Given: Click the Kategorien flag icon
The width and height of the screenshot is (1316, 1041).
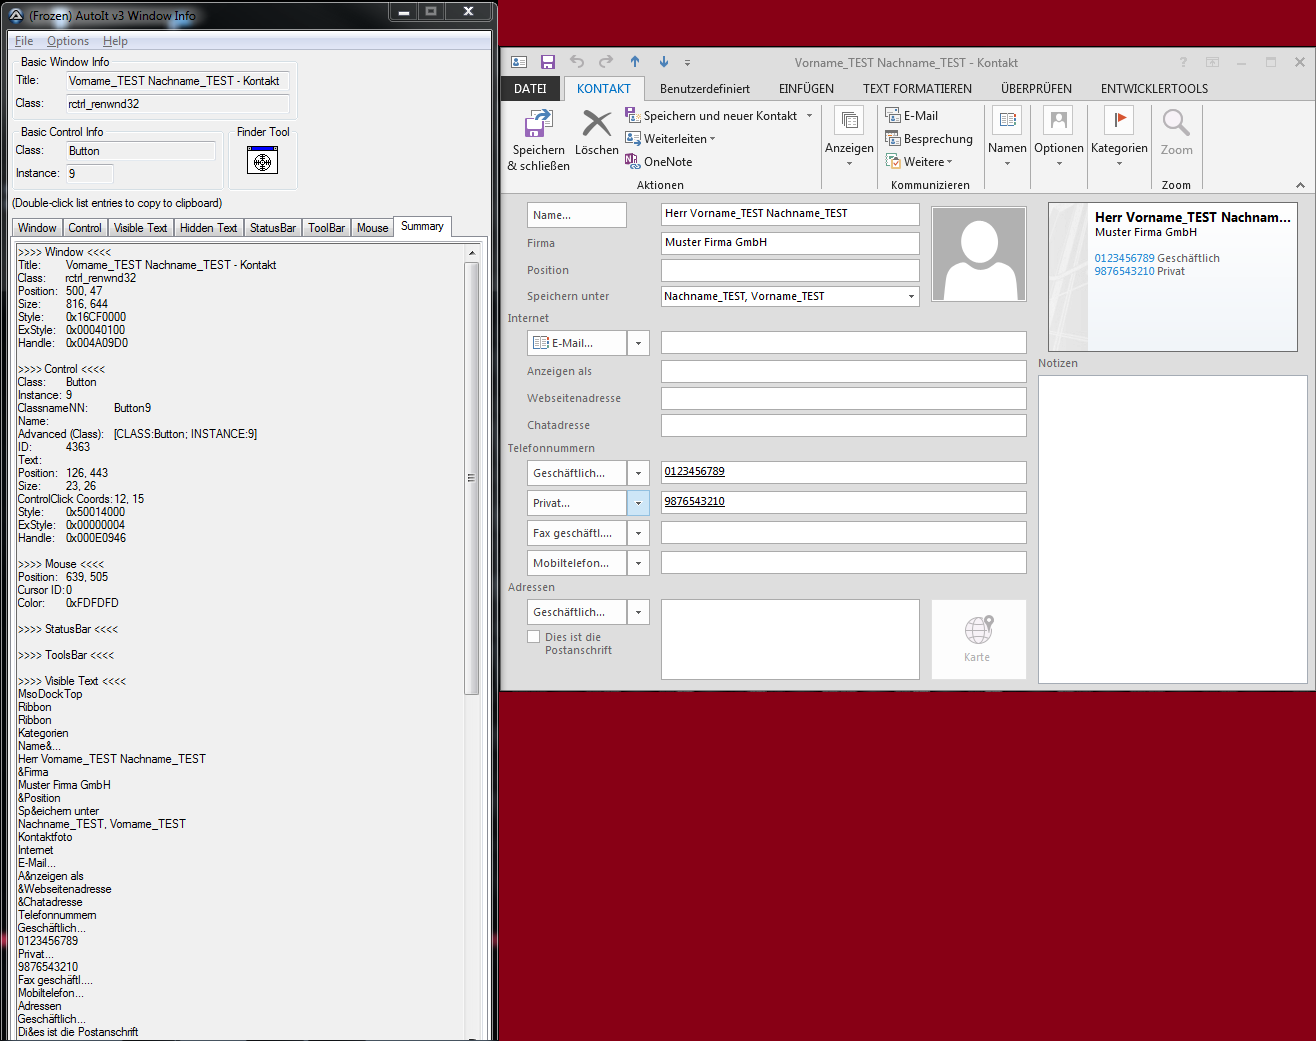Looking at the screenshot, I should (1118, 121).
